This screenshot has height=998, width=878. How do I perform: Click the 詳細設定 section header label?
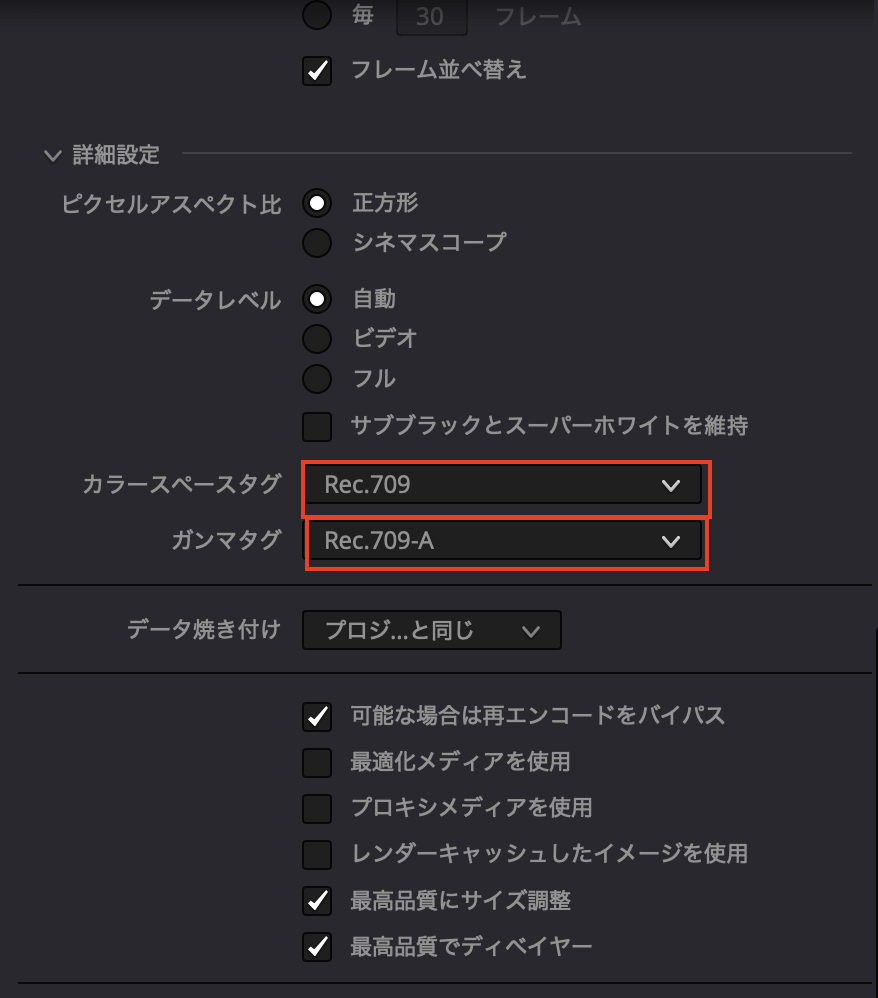tap(116, 155)
